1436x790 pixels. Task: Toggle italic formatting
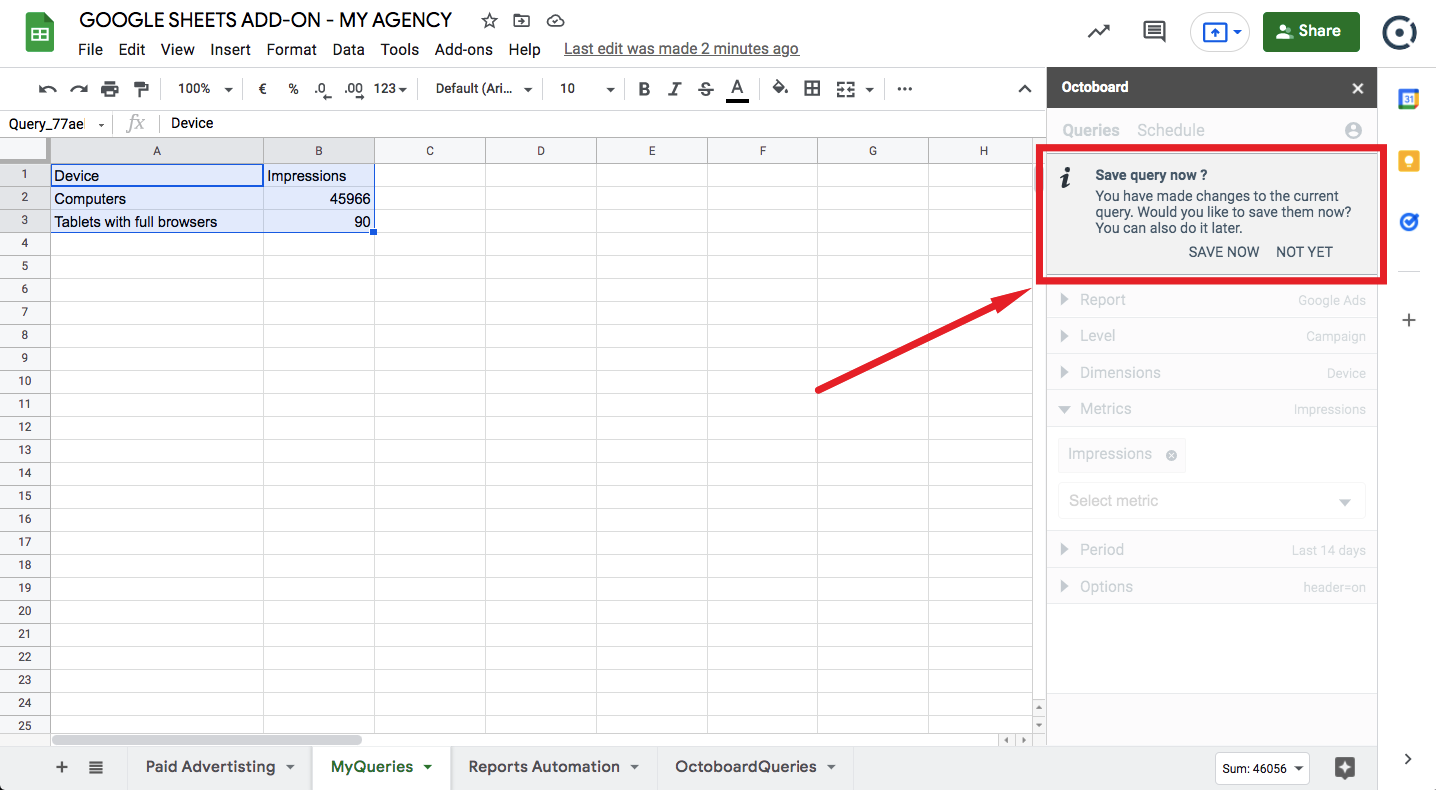675,89
